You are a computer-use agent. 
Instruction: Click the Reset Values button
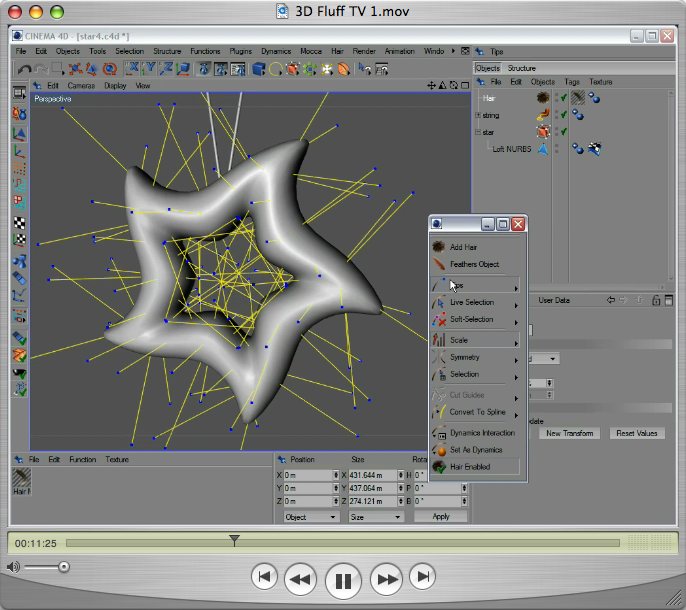[x=637, y=433]
